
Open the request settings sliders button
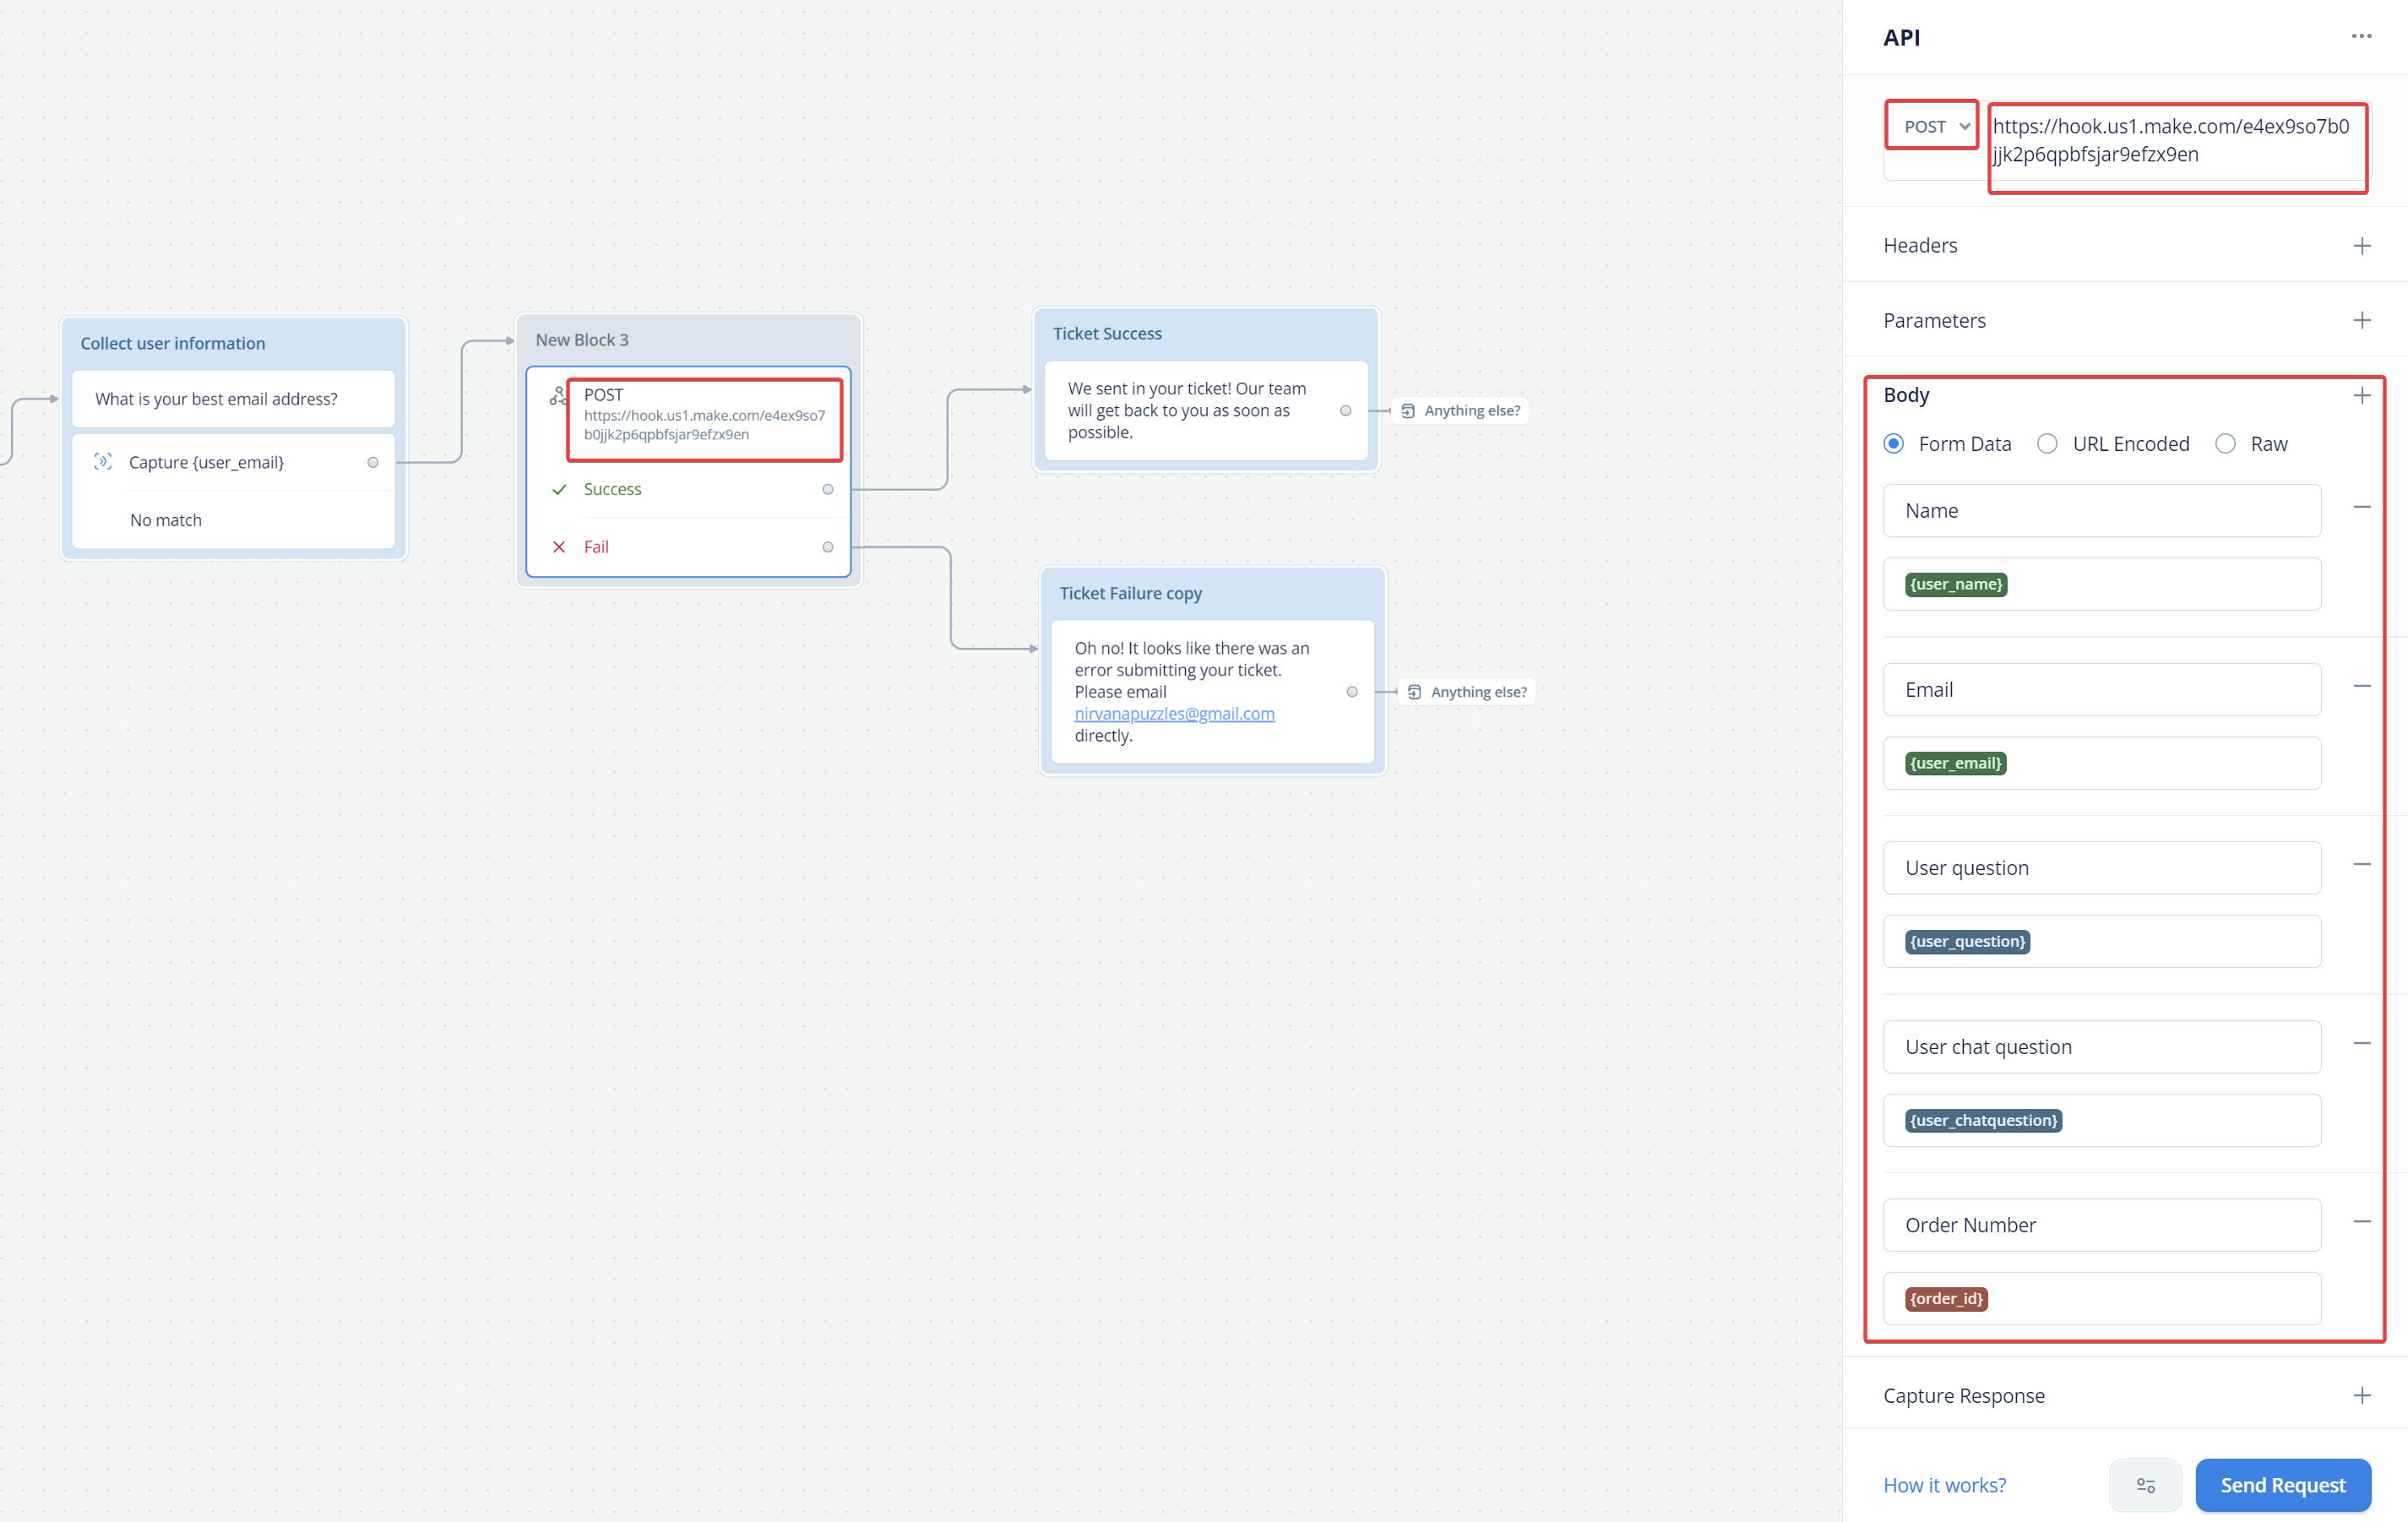pyautogui.click(x=2145, y=1485)
